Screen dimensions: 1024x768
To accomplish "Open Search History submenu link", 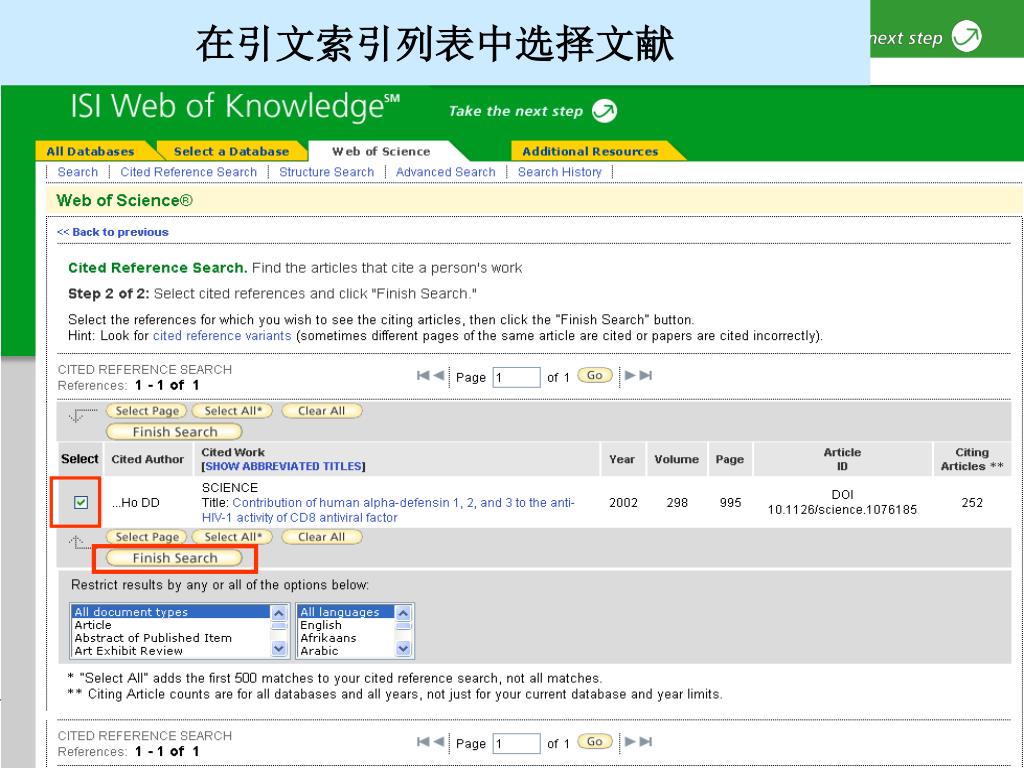I will [x=560, y=172].
